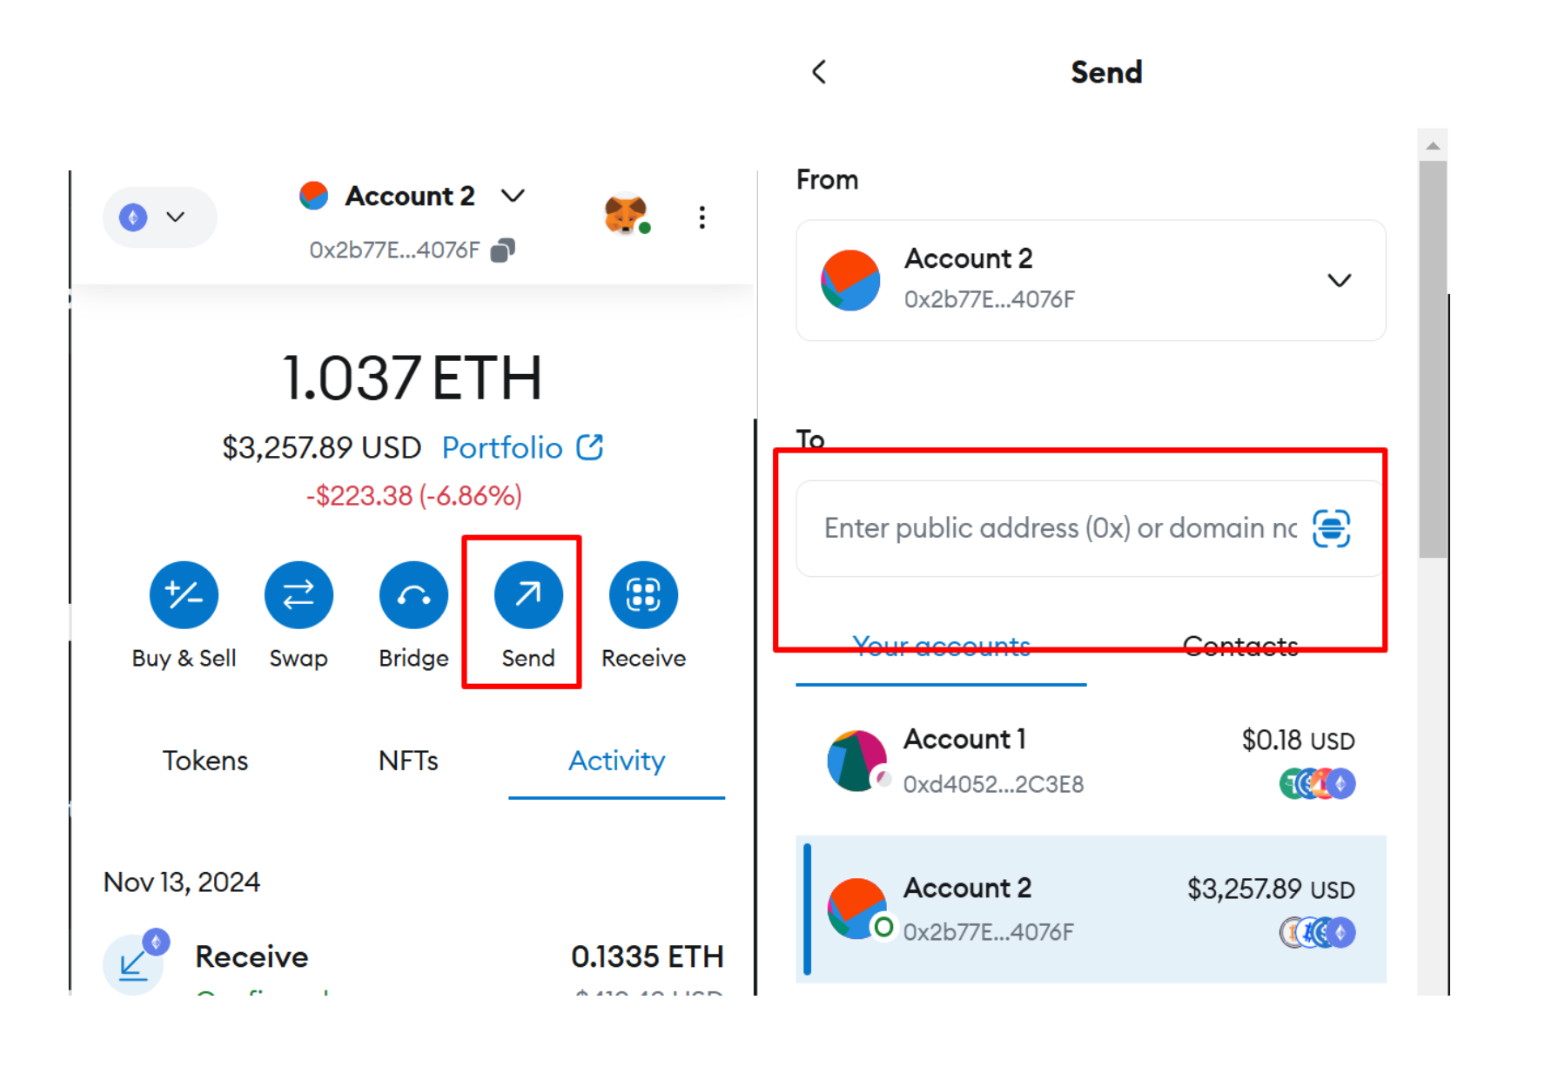Switch to the NFTs tab
Image resolution: width=1550 pixels, height=1070 pixels.
(x=408, y=761)
